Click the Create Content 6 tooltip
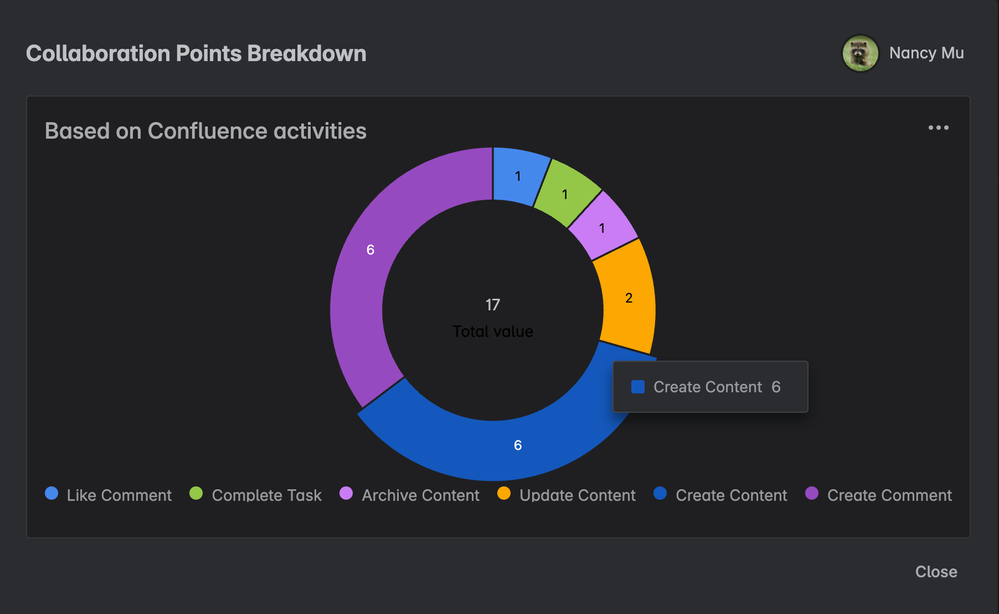 coord(710,387)
